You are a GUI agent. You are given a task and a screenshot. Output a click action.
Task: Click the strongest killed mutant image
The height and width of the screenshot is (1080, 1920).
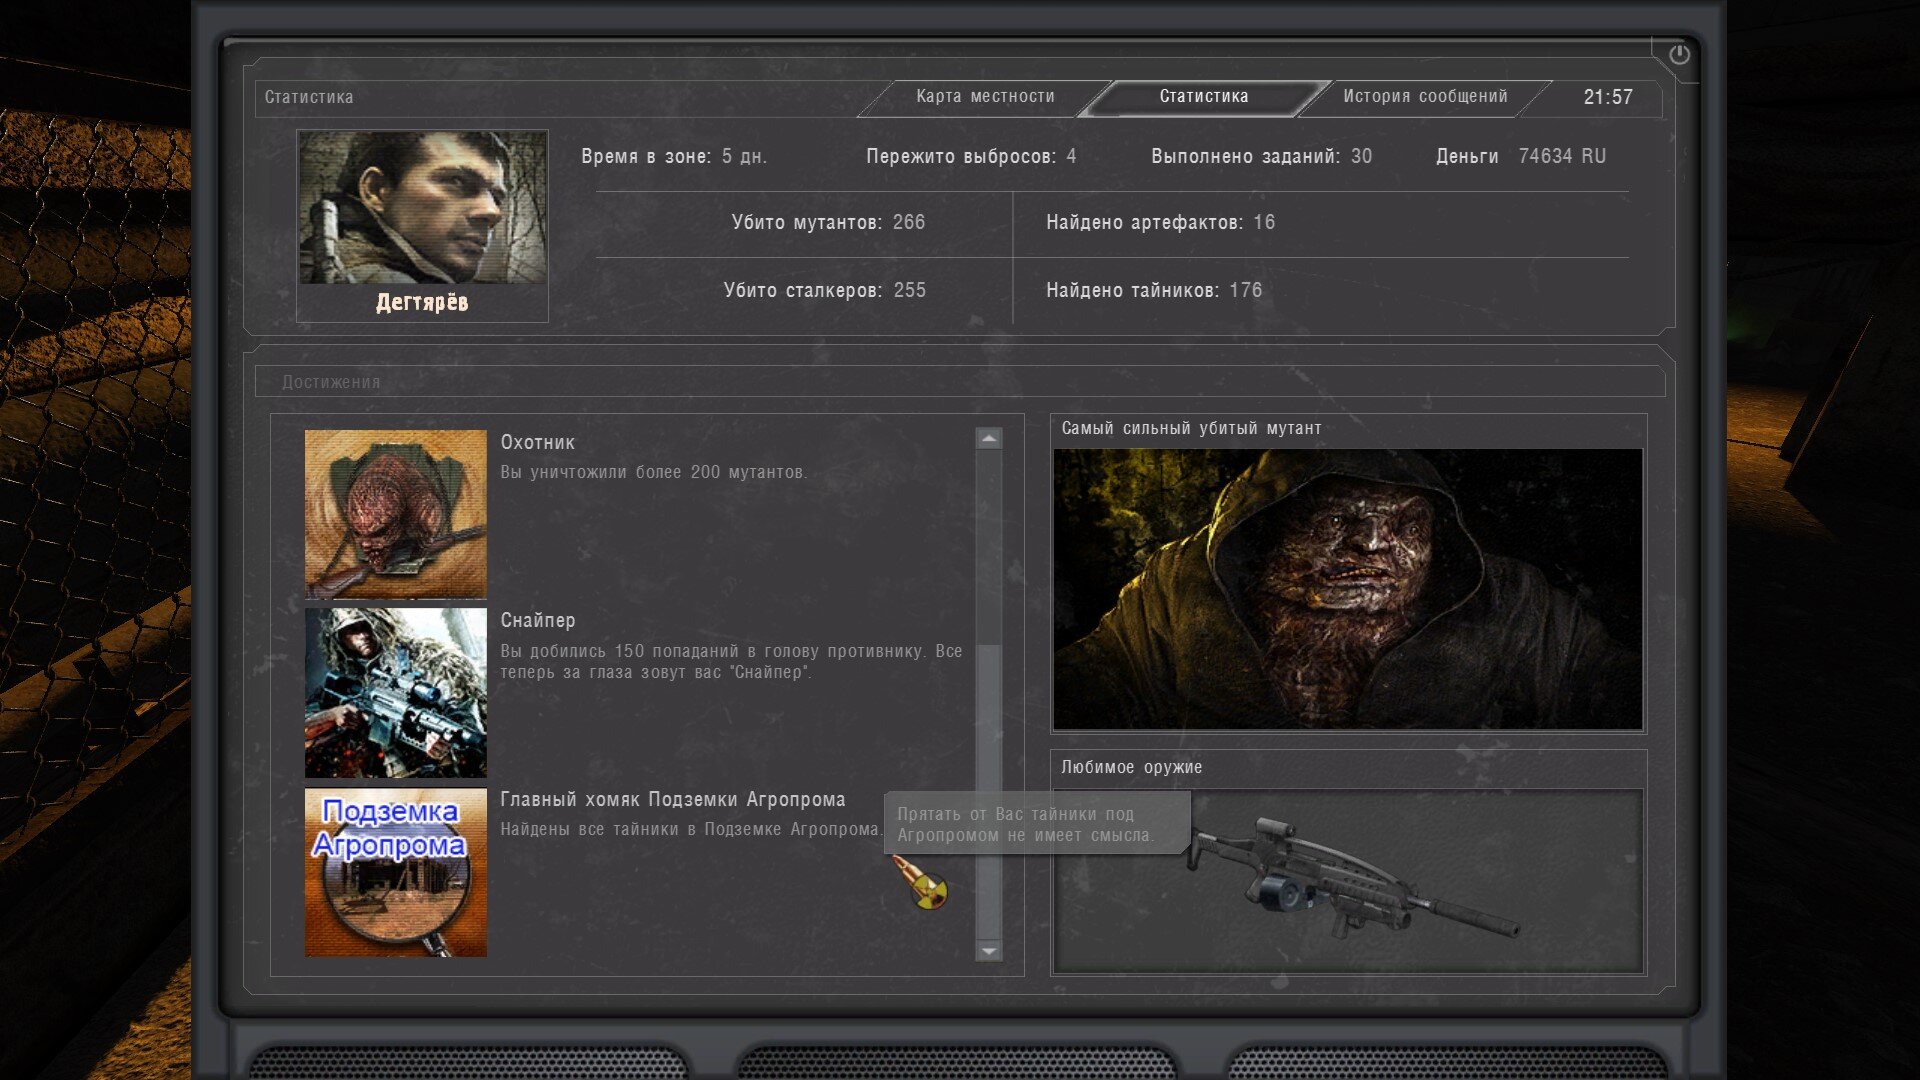[x=1347, y=589]
